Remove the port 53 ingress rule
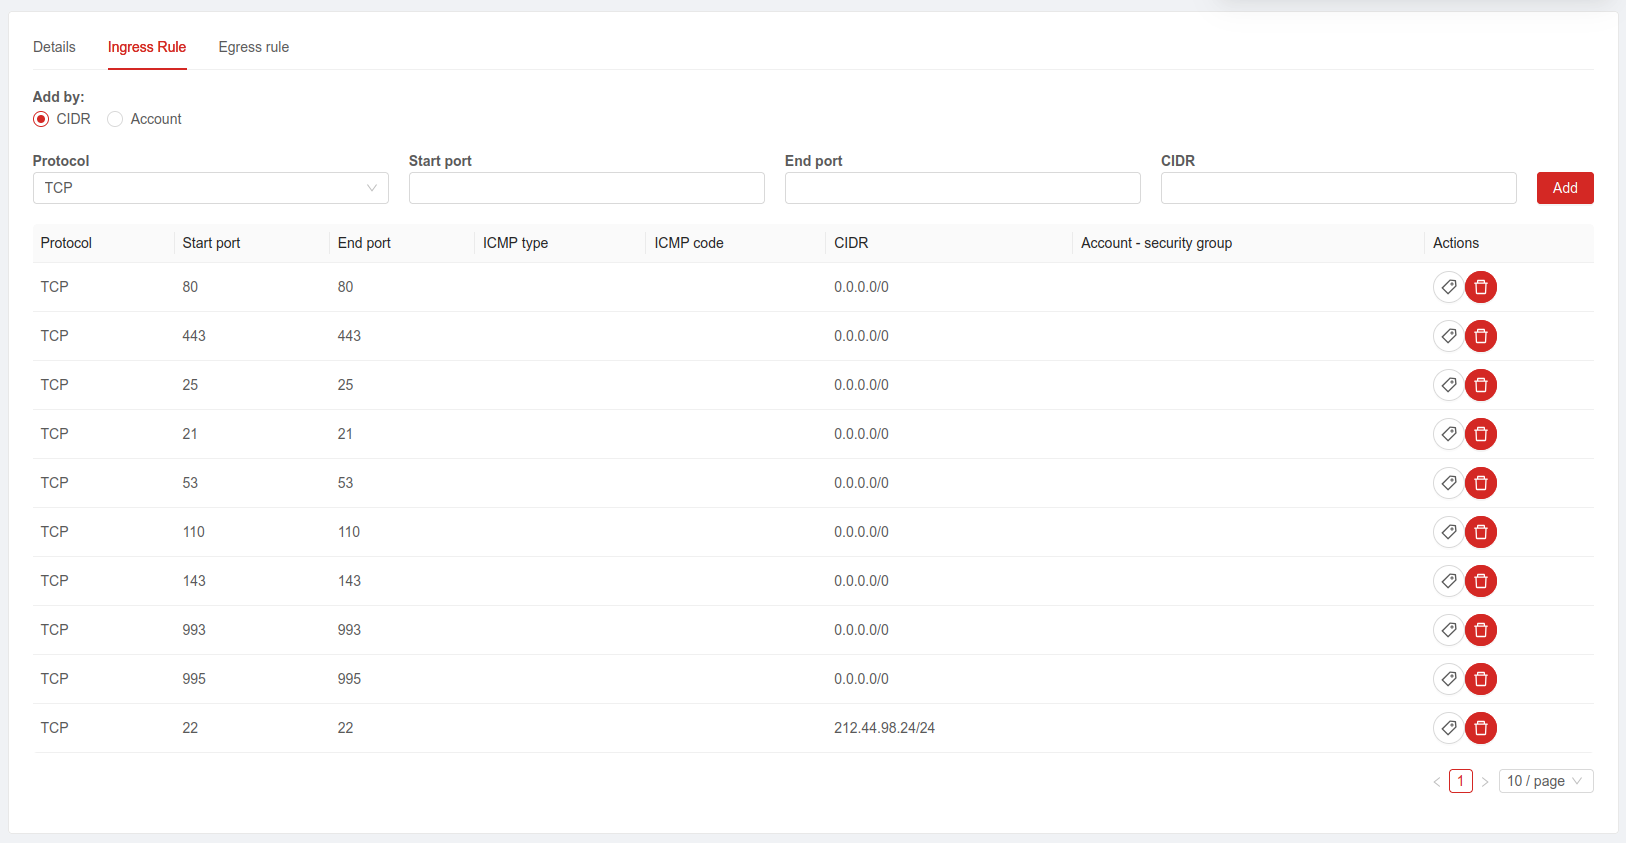The height and width of the screenshot is (843, 1626). tap(1480, 483)
